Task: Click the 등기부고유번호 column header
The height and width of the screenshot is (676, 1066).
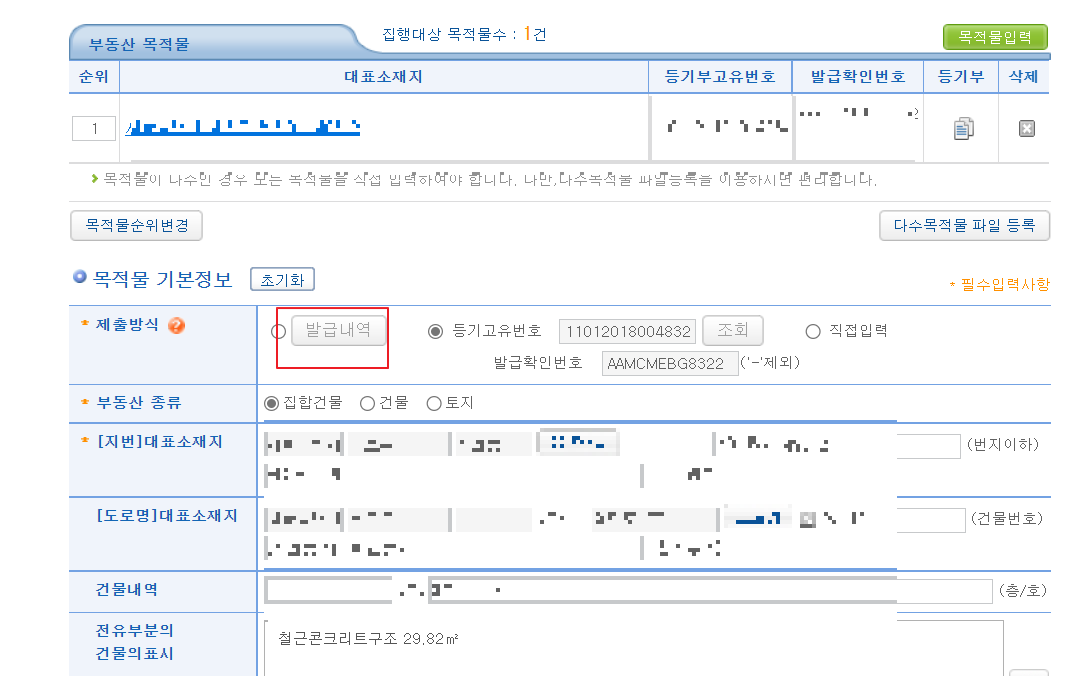Action: [720, 77]
